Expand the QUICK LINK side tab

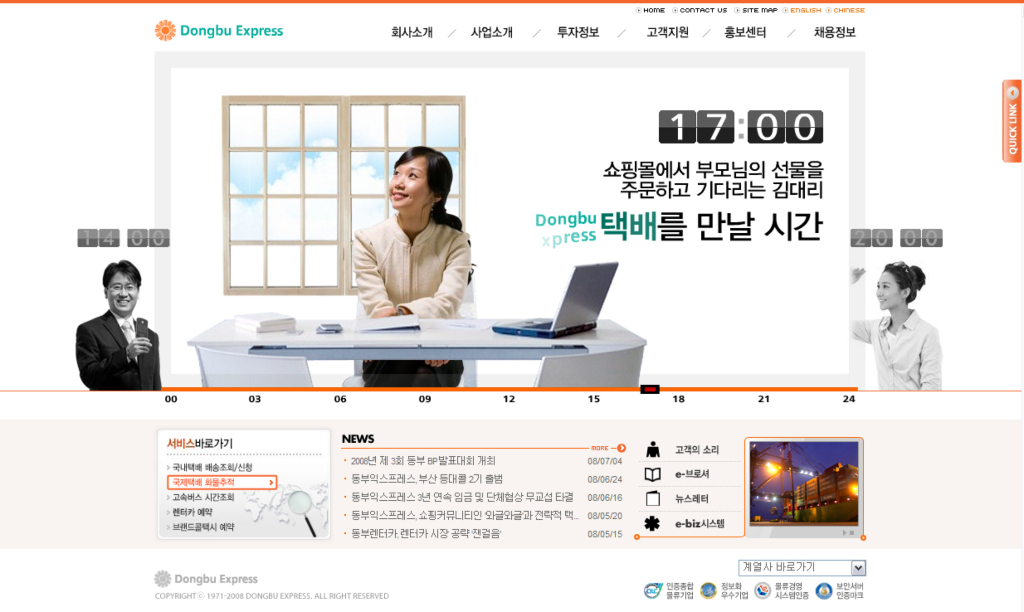coord(1012,121)
